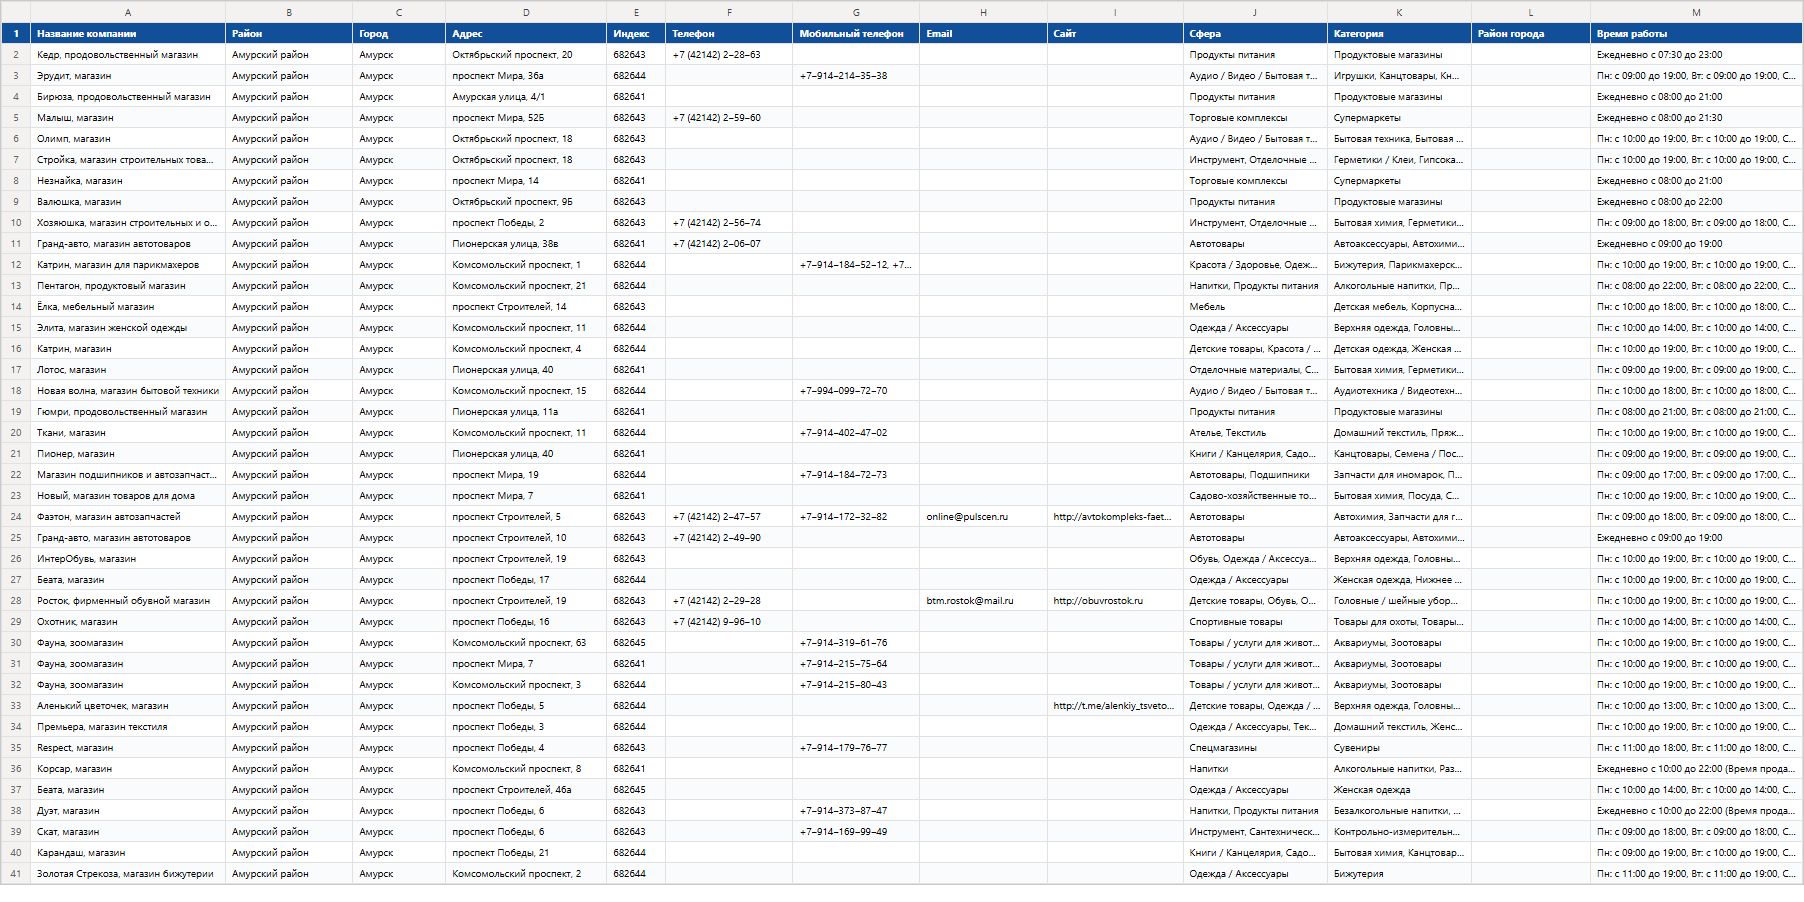
Task: Click the cell "Пентагон, продуктовый магазин"
Action: (x=128, y=286)
